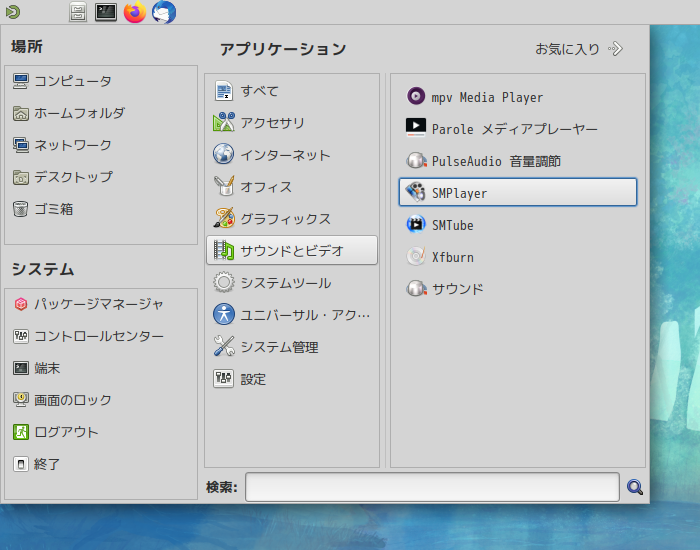
Task: Select the オフィス category
Action: click(292, 186)
